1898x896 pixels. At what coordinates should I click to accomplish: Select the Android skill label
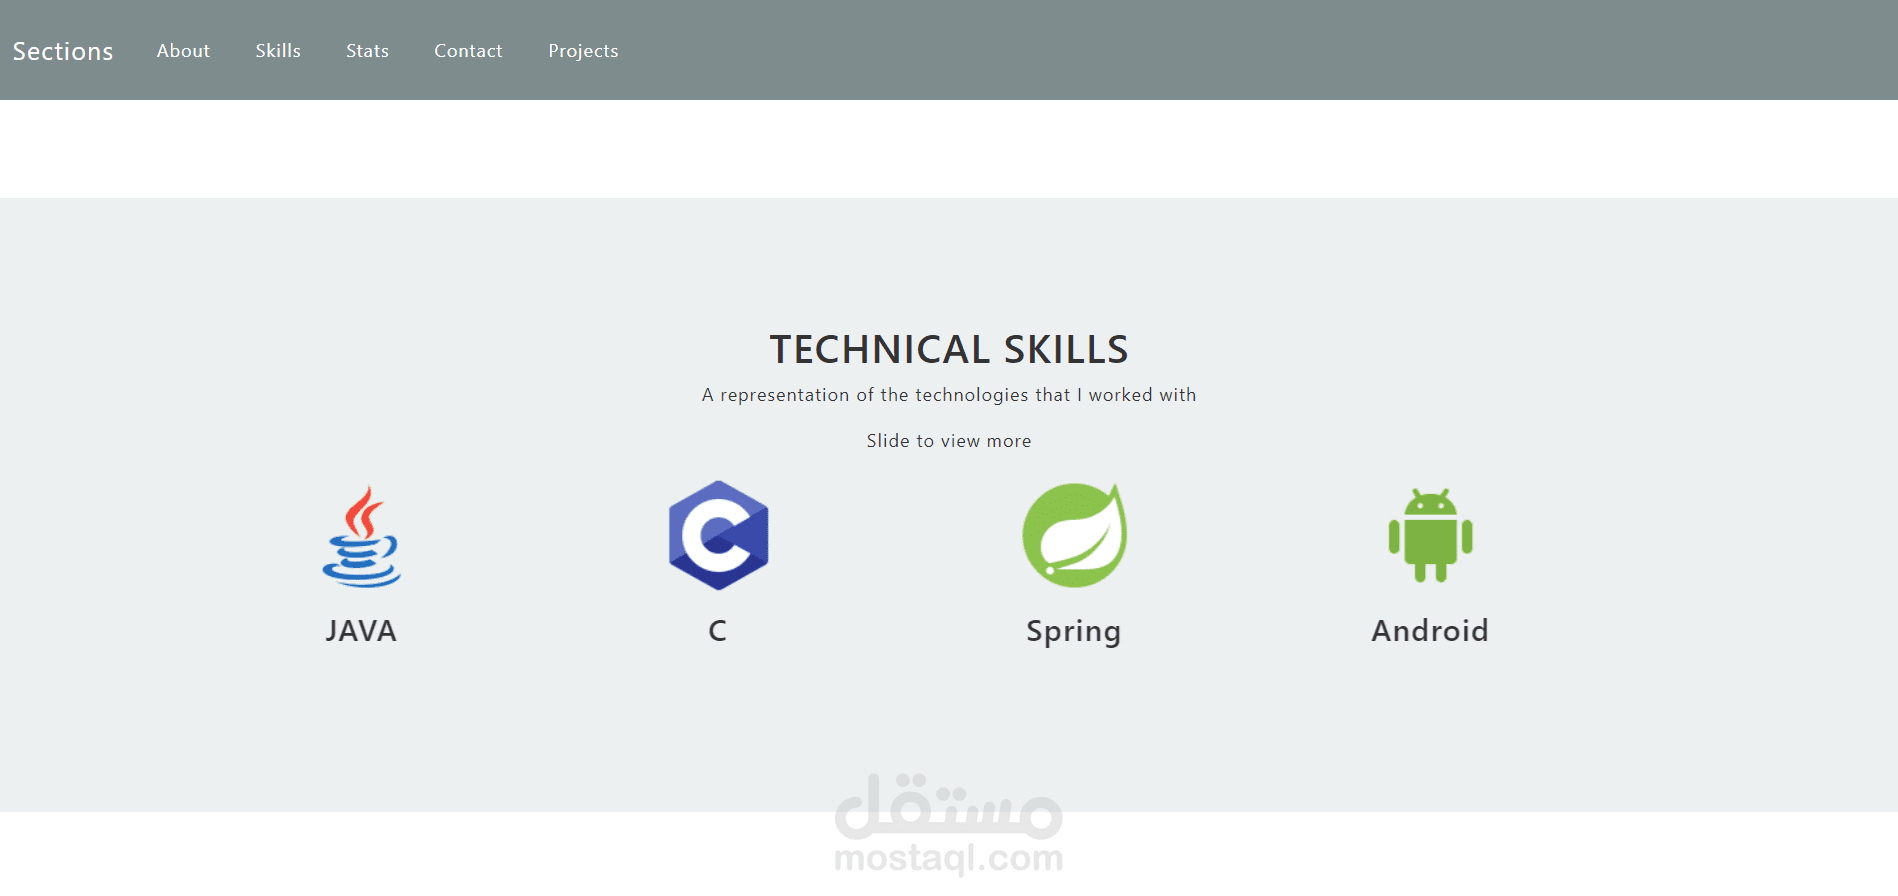[x=1430, y=631]
